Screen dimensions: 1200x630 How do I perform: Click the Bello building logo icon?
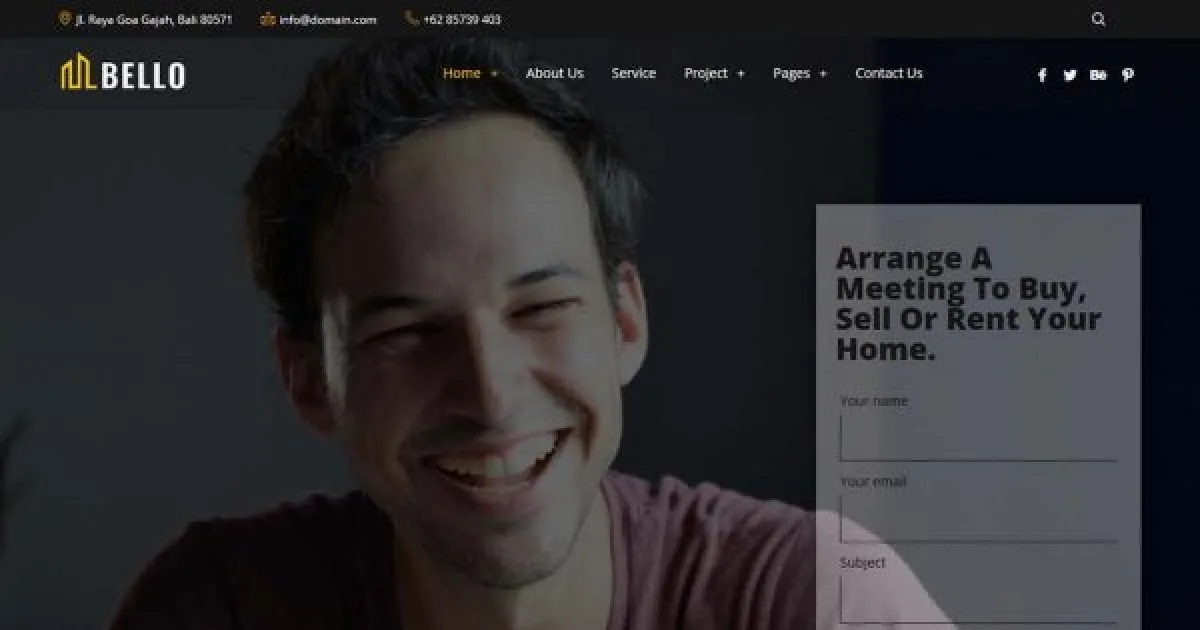pyautogui.click(x=78, y=72)
